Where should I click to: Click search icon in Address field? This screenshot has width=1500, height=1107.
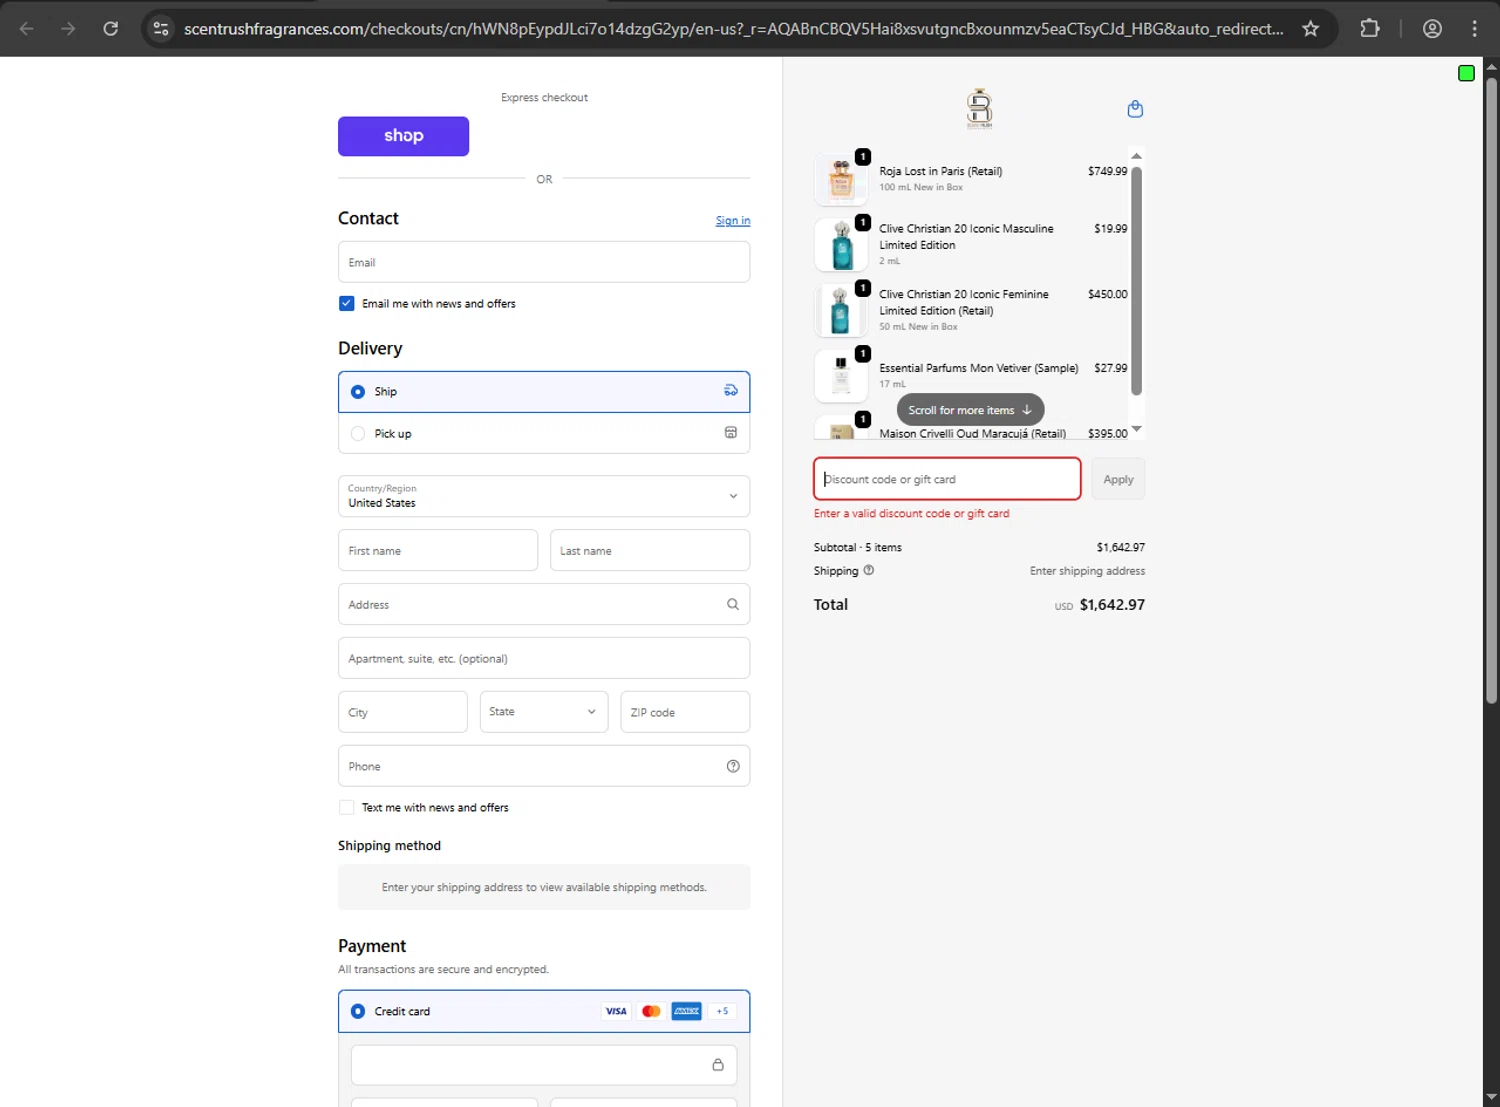[x=732, y=604]
